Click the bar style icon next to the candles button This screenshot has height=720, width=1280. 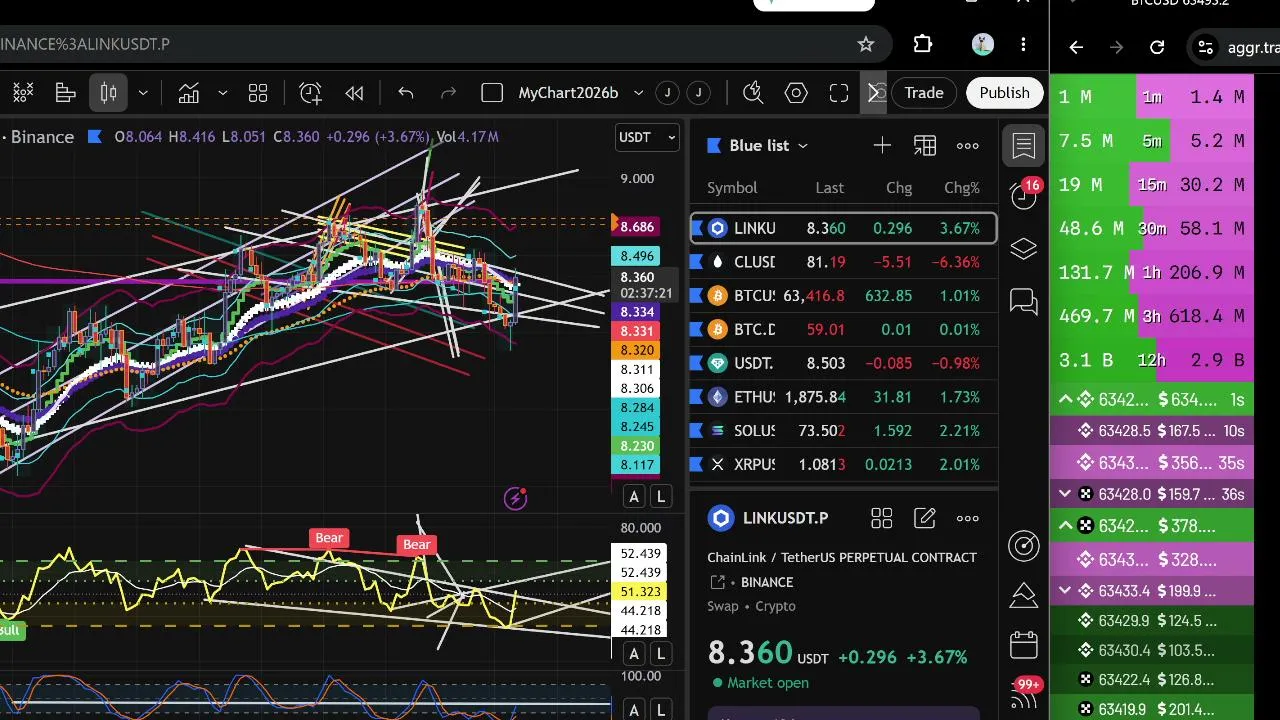pos(66,93)
